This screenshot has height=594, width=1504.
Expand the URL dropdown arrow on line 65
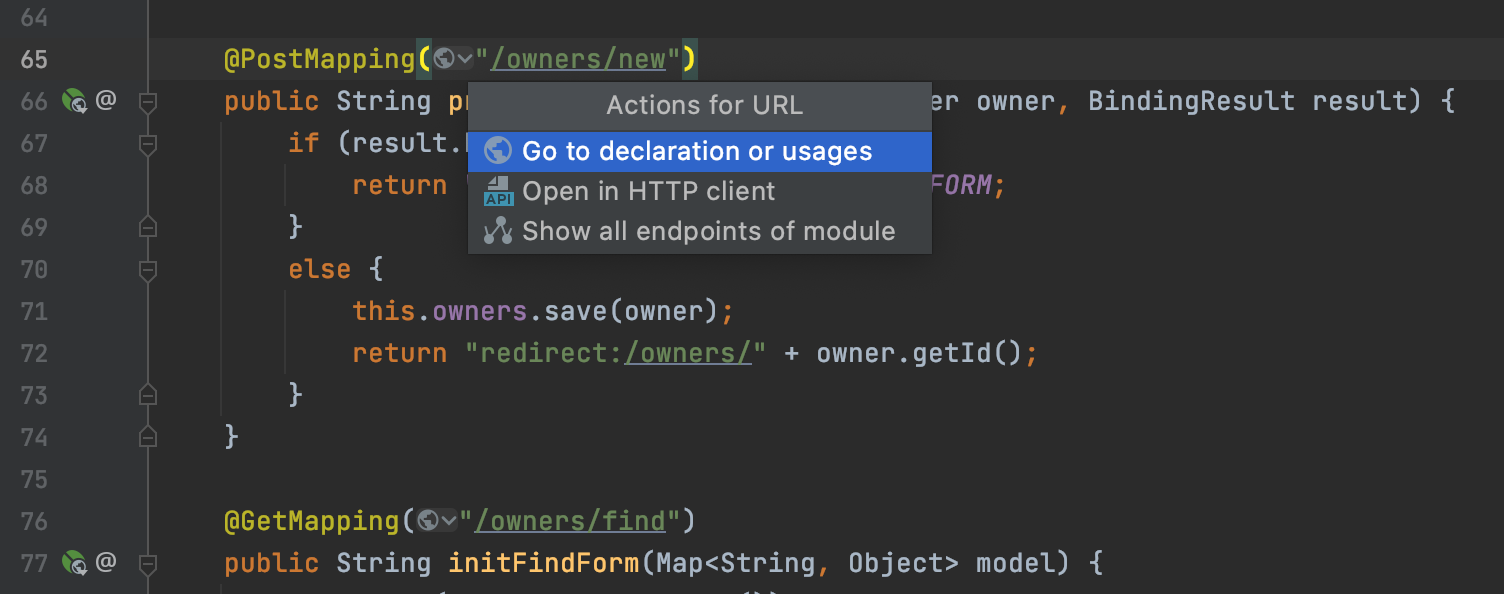465,60
